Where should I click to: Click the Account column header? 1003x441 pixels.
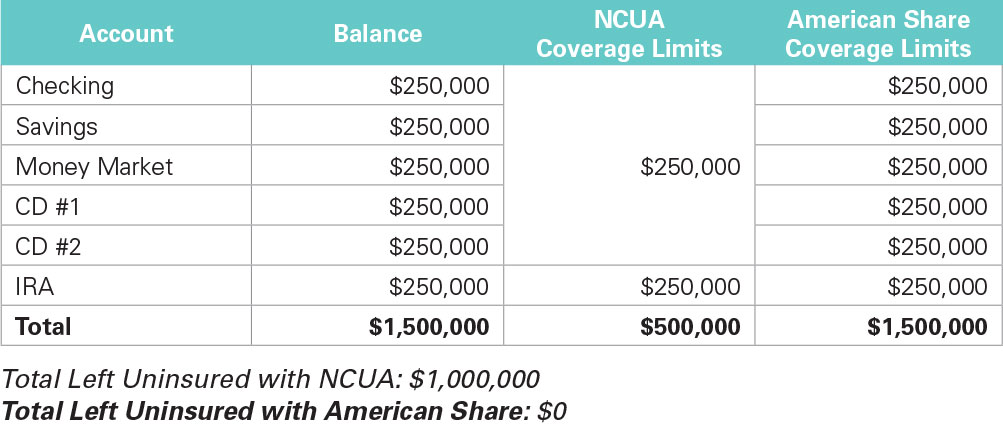126,33
